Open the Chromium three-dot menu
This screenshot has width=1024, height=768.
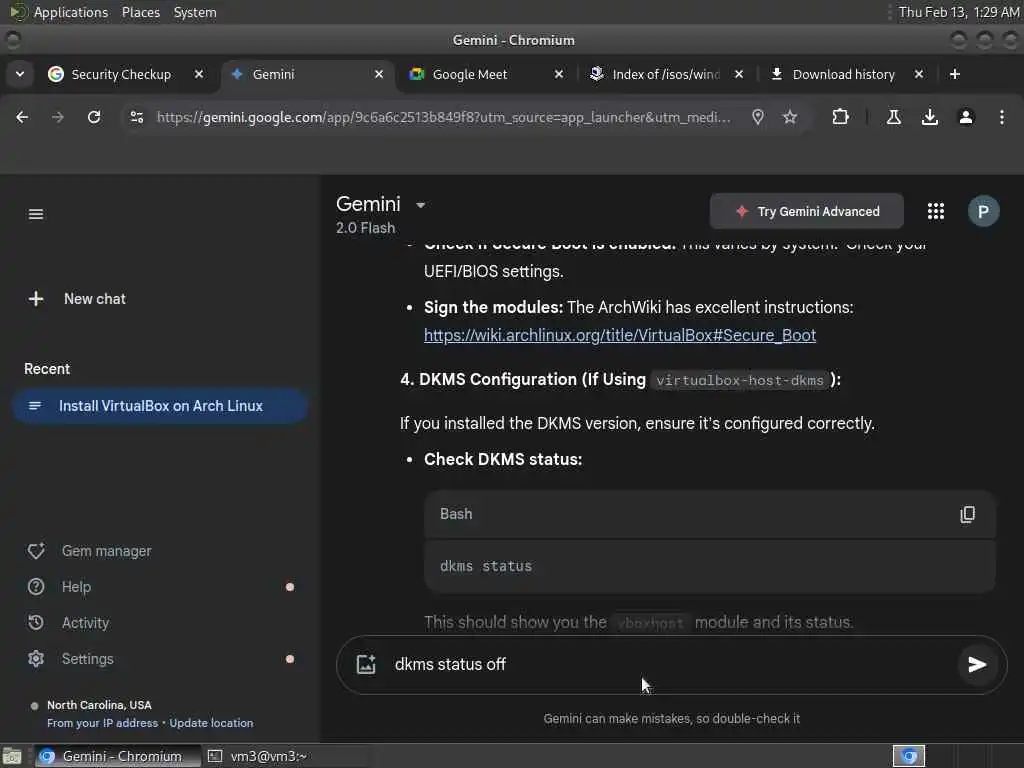(1002, 117)
